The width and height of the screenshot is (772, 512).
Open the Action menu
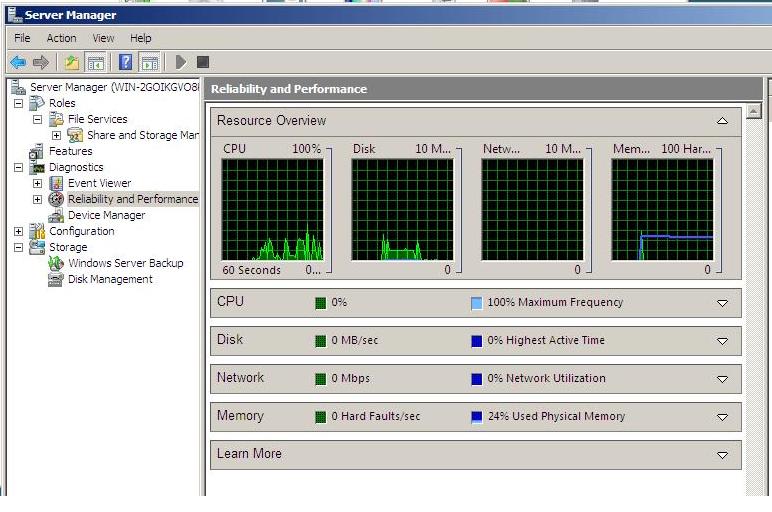click(x=62, y=38)
